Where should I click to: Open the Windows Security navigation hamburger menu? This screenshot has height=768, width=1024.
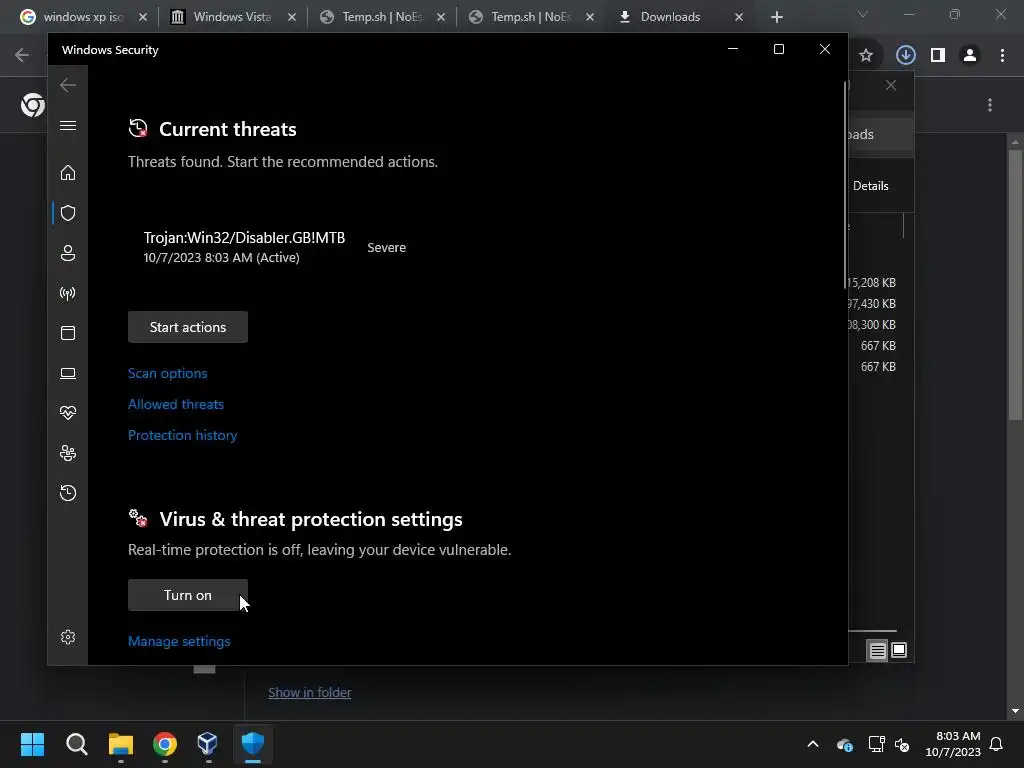[x=68, y=125]
